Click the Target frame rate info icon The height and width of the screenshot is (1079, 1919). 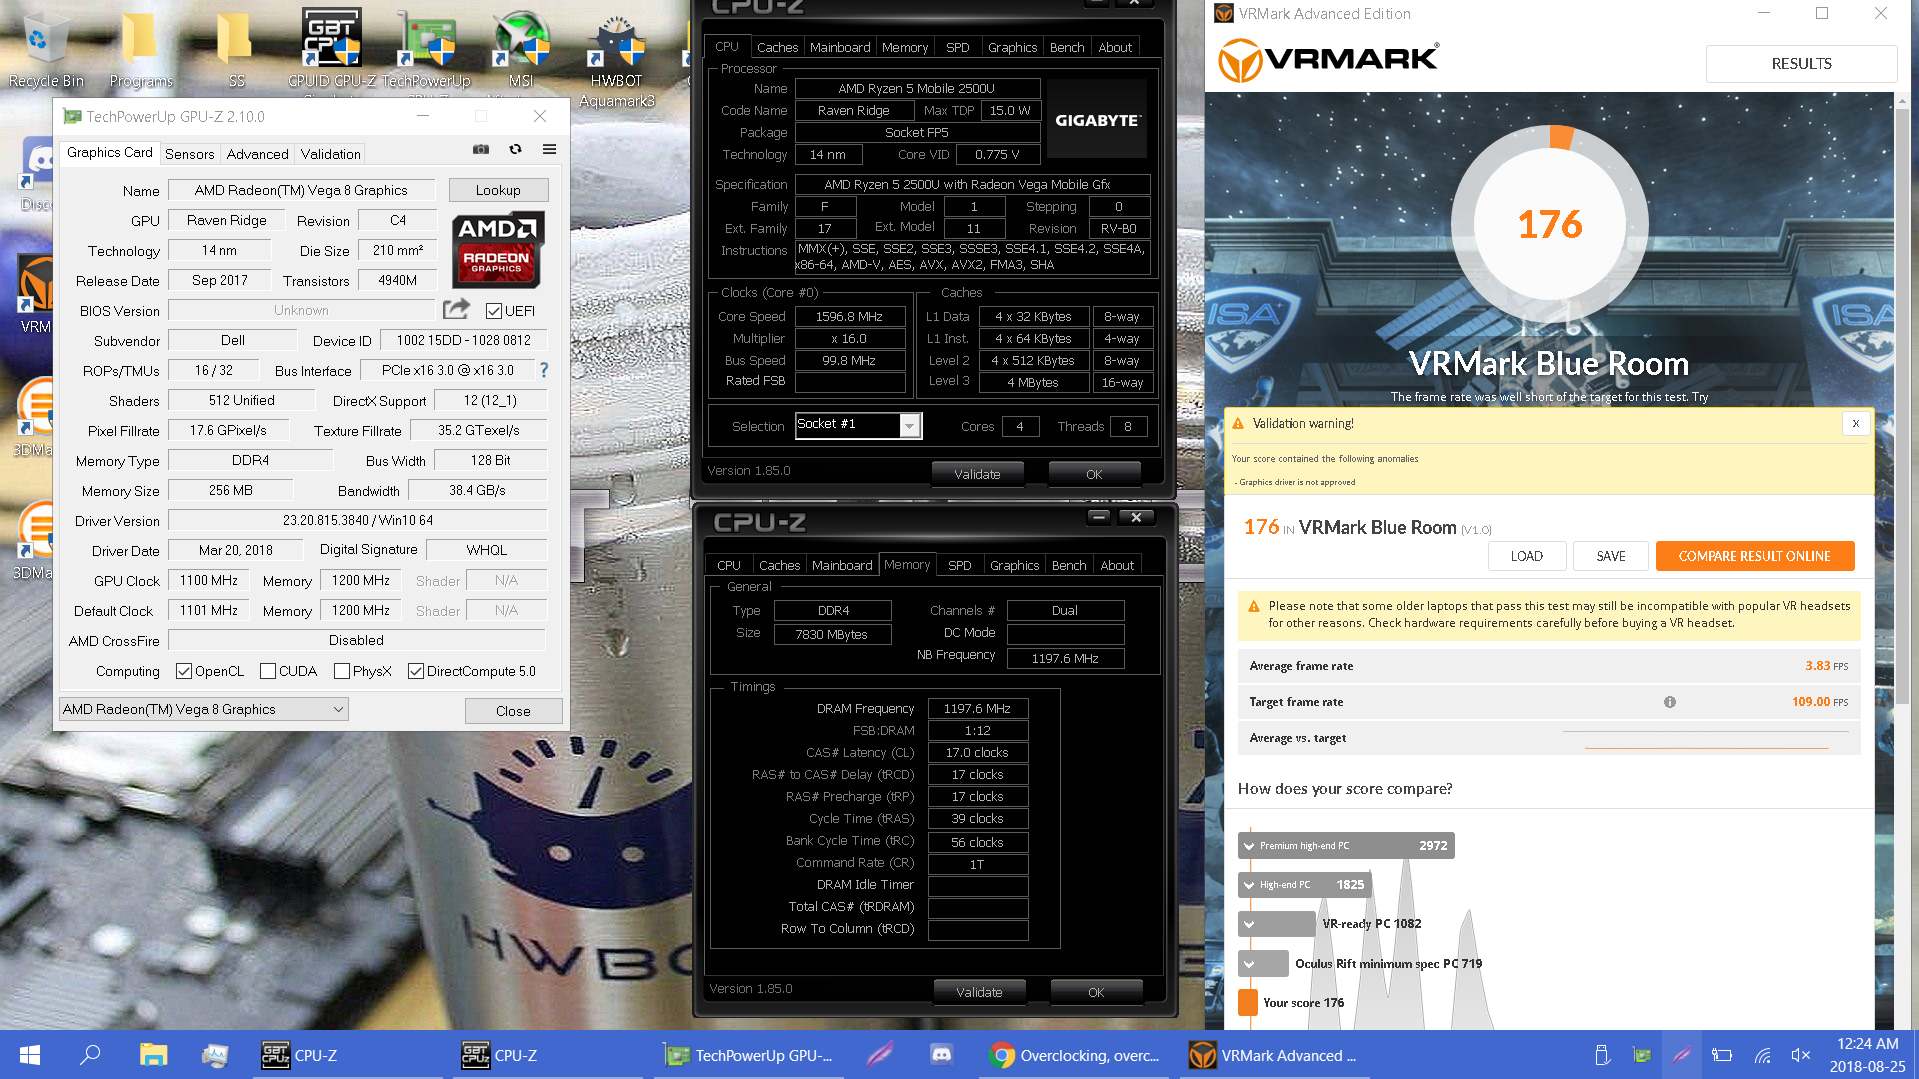[1669, 702]
